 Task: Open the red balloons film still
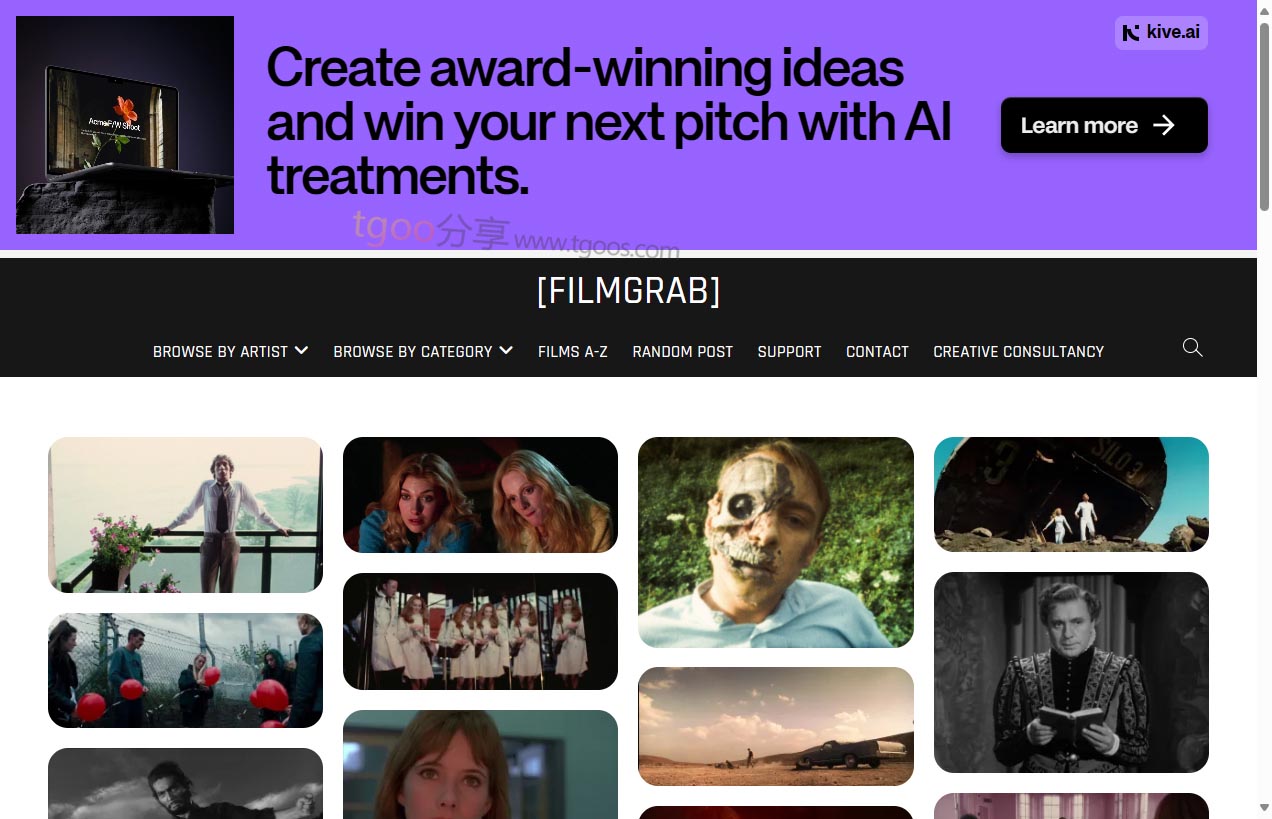click(185, 671)
